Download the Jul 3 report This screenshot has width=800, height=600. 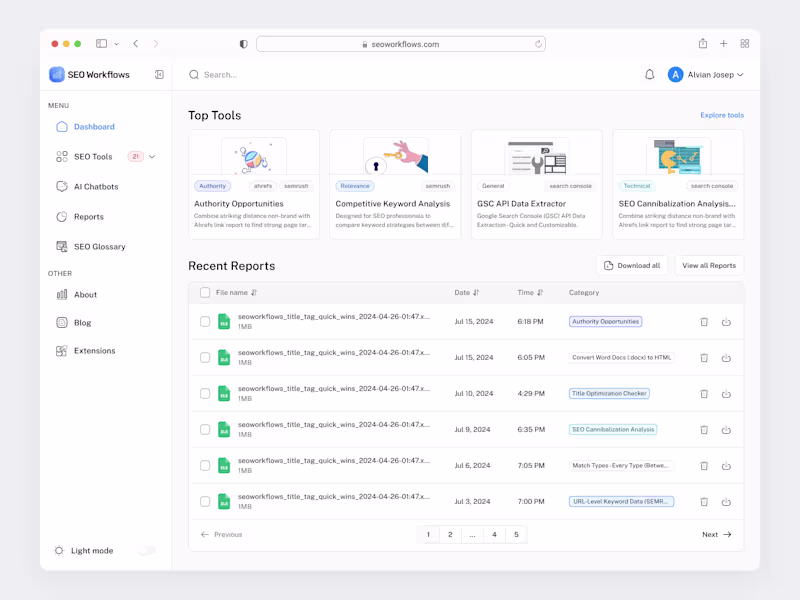(x=726, y=502)
